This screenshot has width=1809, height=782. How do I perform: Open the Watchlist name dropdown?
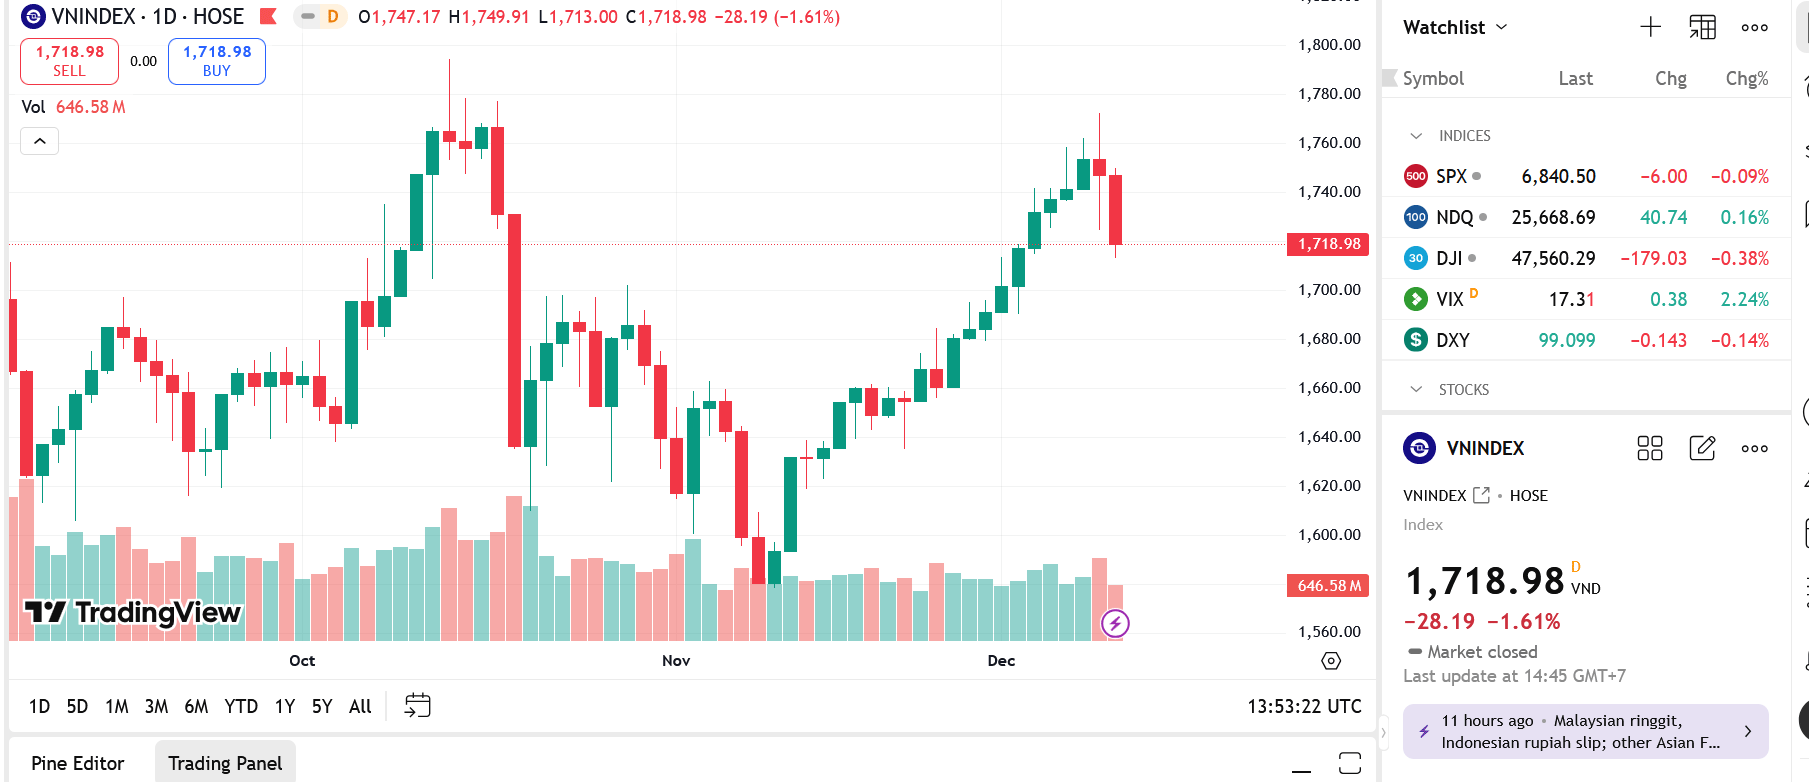(1455, 27)
